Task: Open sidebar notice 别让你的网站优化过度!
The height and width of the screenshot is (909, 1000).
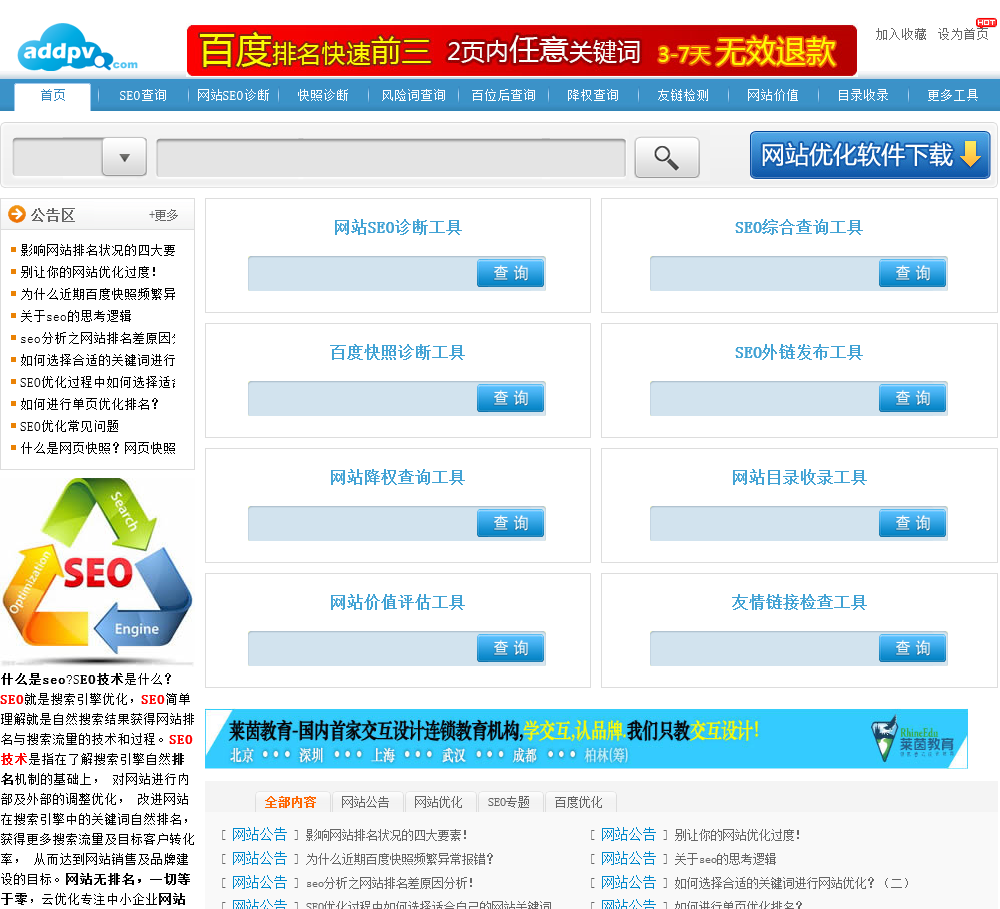Action: tap(88, 272)
